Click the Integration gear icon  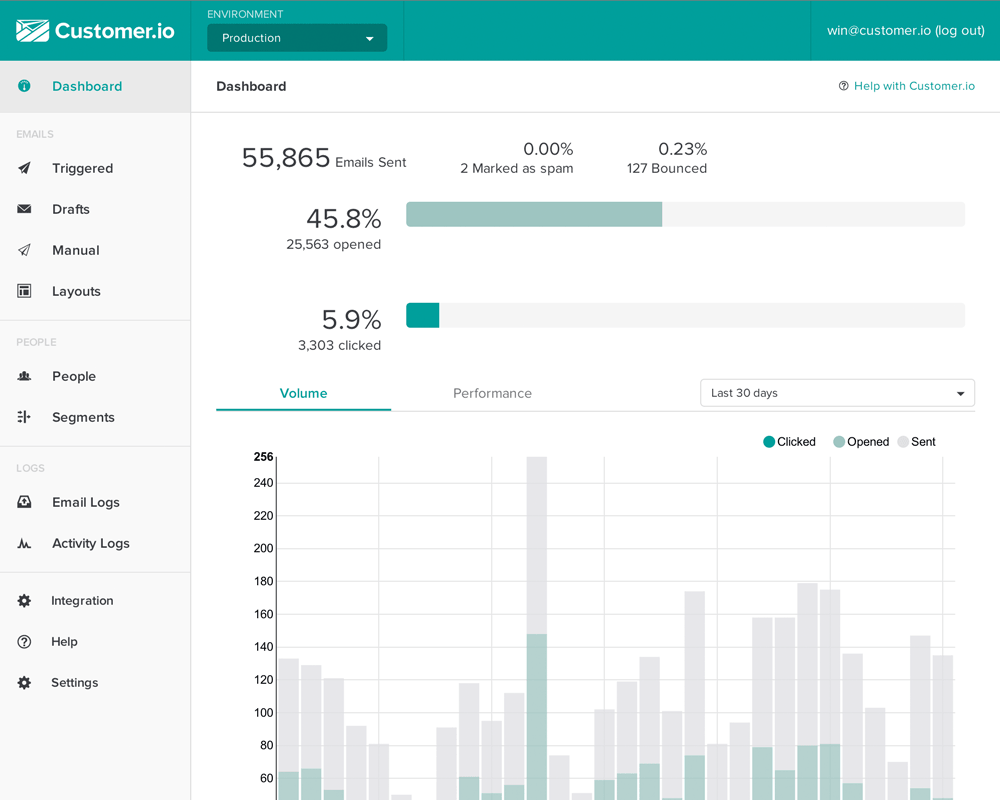24,600
